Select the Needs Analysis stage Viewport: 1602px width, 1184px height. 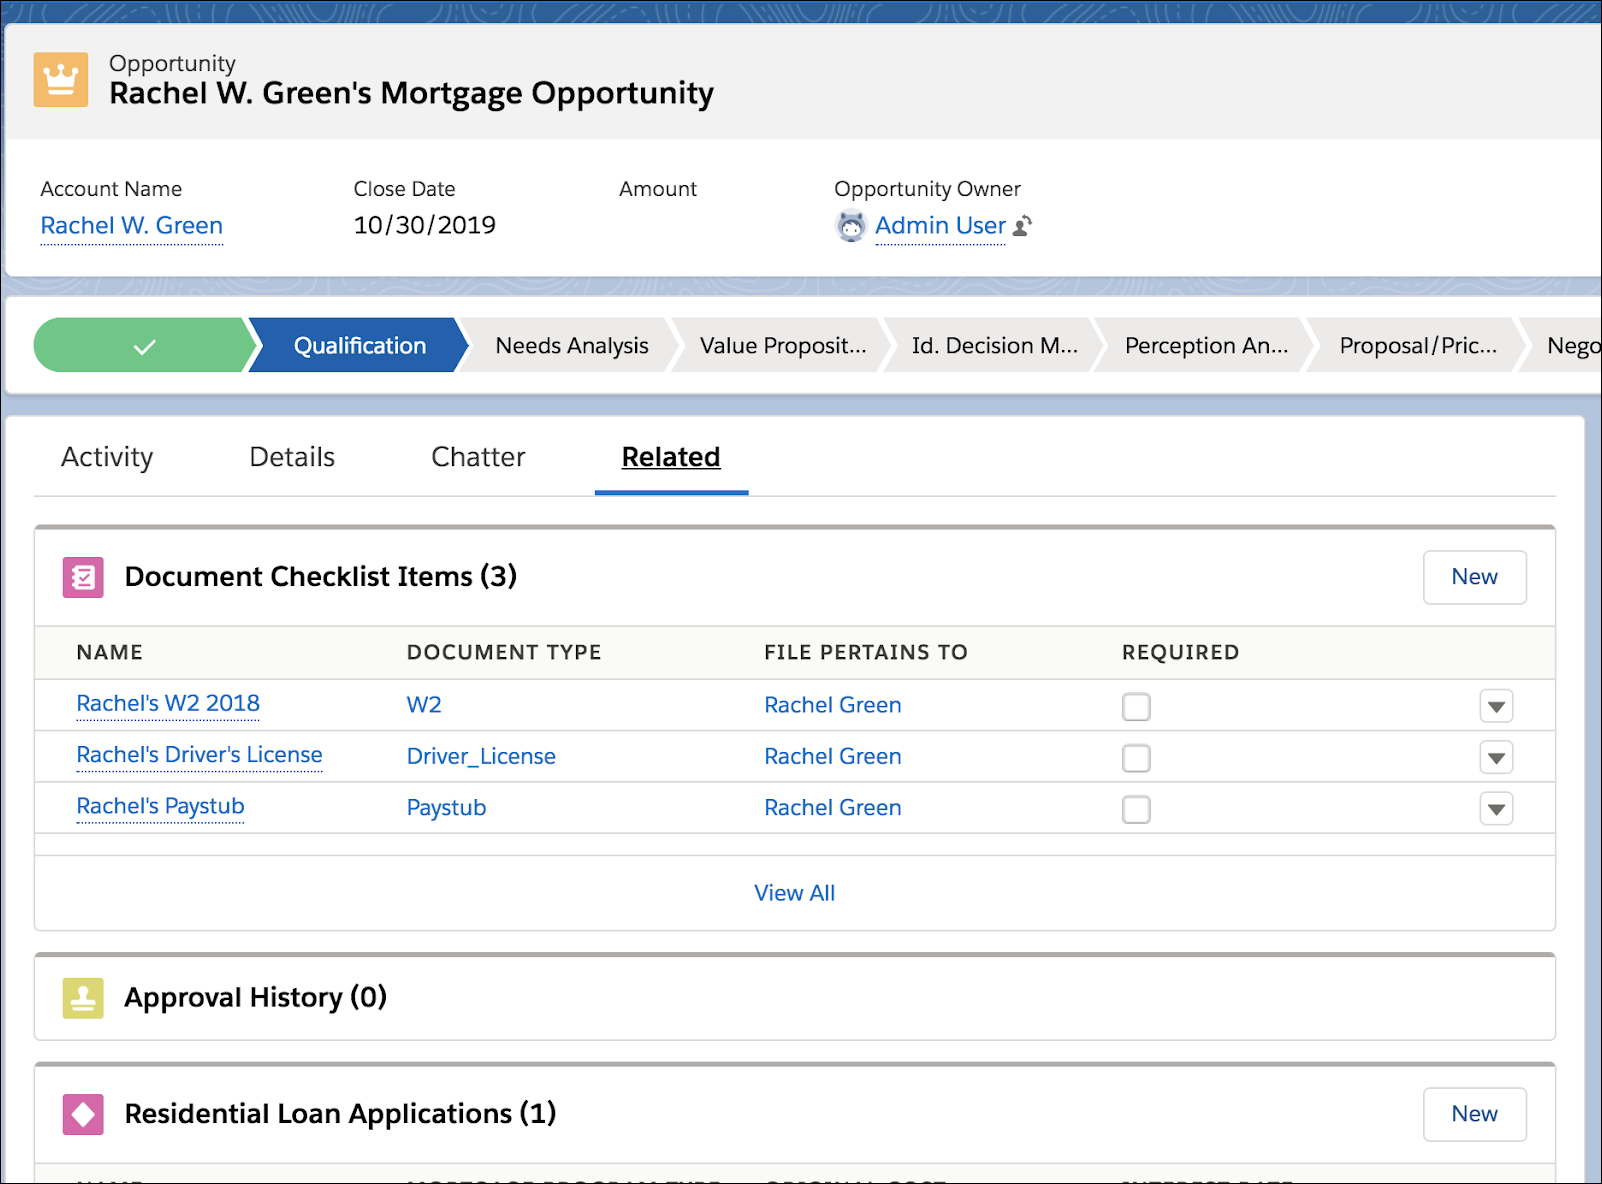pyautogui.click(x=572, y=346)
